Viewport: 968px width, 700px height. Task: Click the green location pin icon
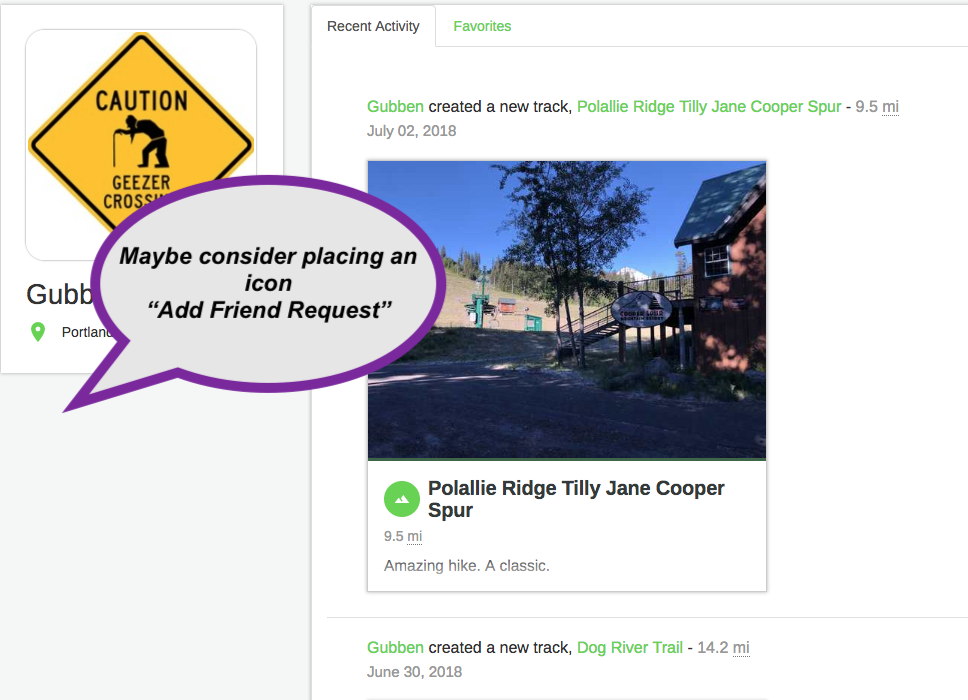coord(38,331)
